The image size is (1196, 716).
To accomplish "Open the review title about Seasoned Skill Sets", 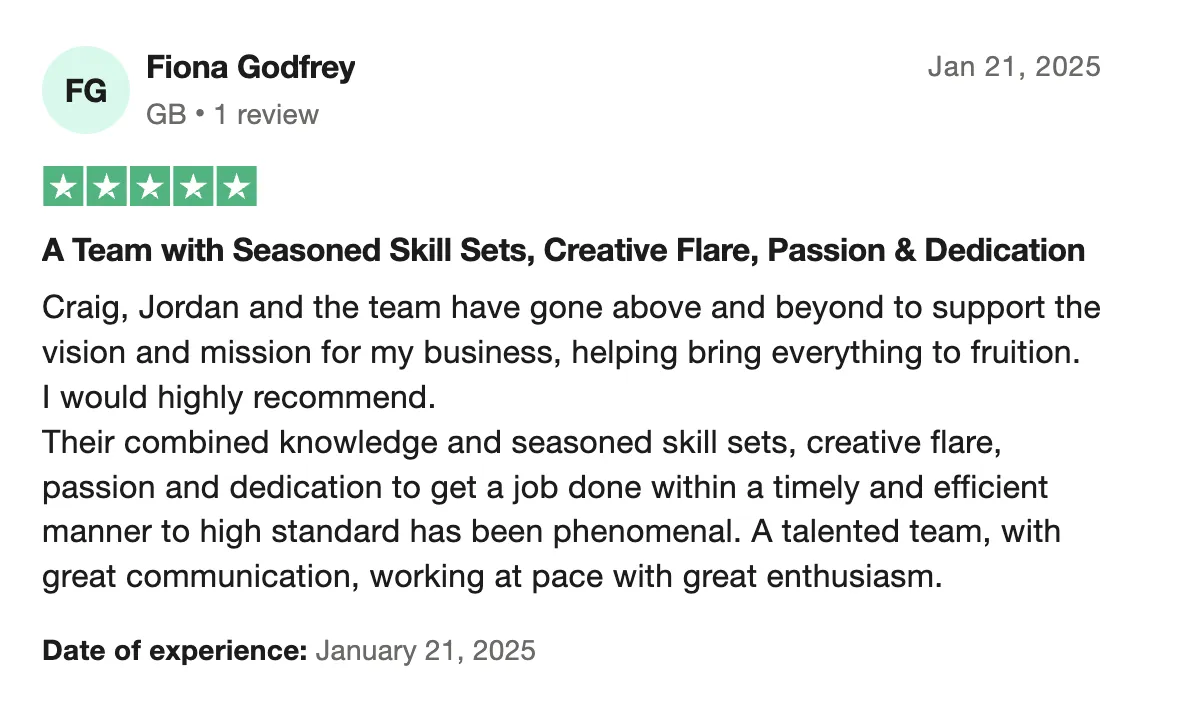I will coord(564,251).
